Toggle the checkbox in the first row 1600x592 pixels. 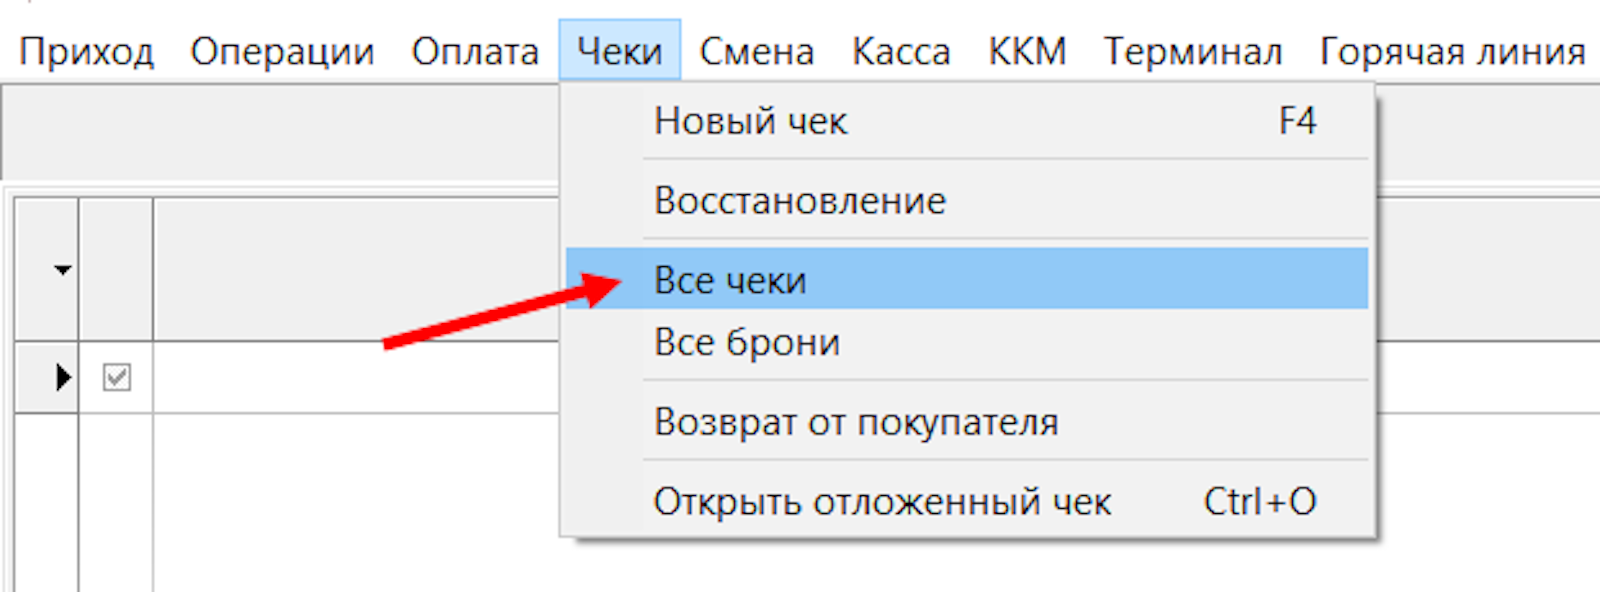click(117, 377)
